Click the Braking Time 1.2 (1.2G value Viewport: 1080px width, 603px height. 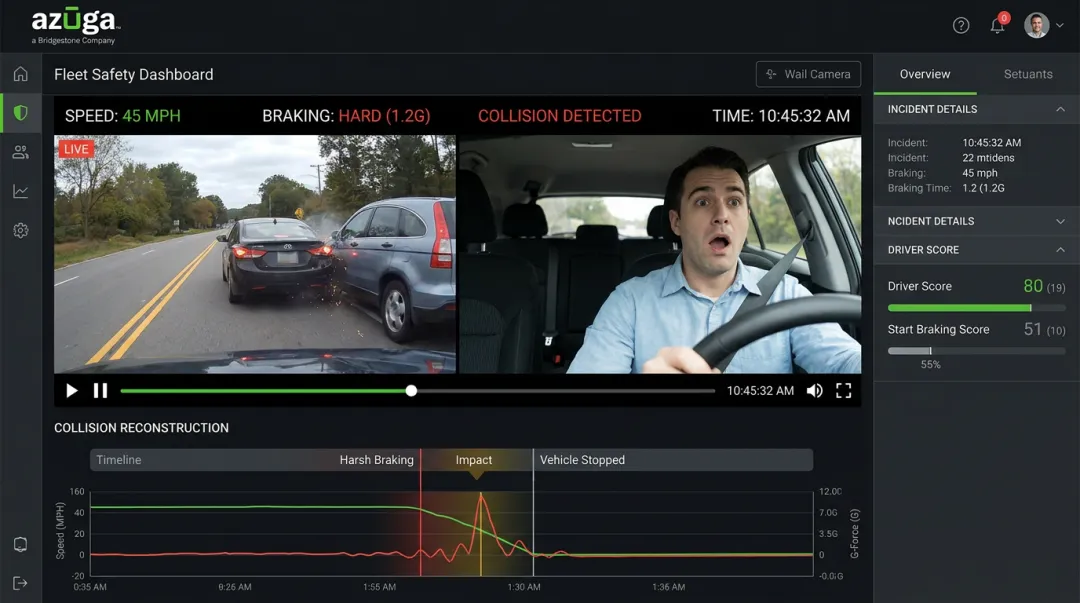click(984, 188)
